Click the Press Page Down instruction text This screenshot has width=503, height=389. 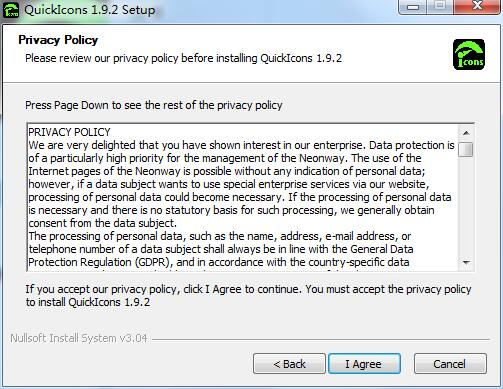(154, 105)
